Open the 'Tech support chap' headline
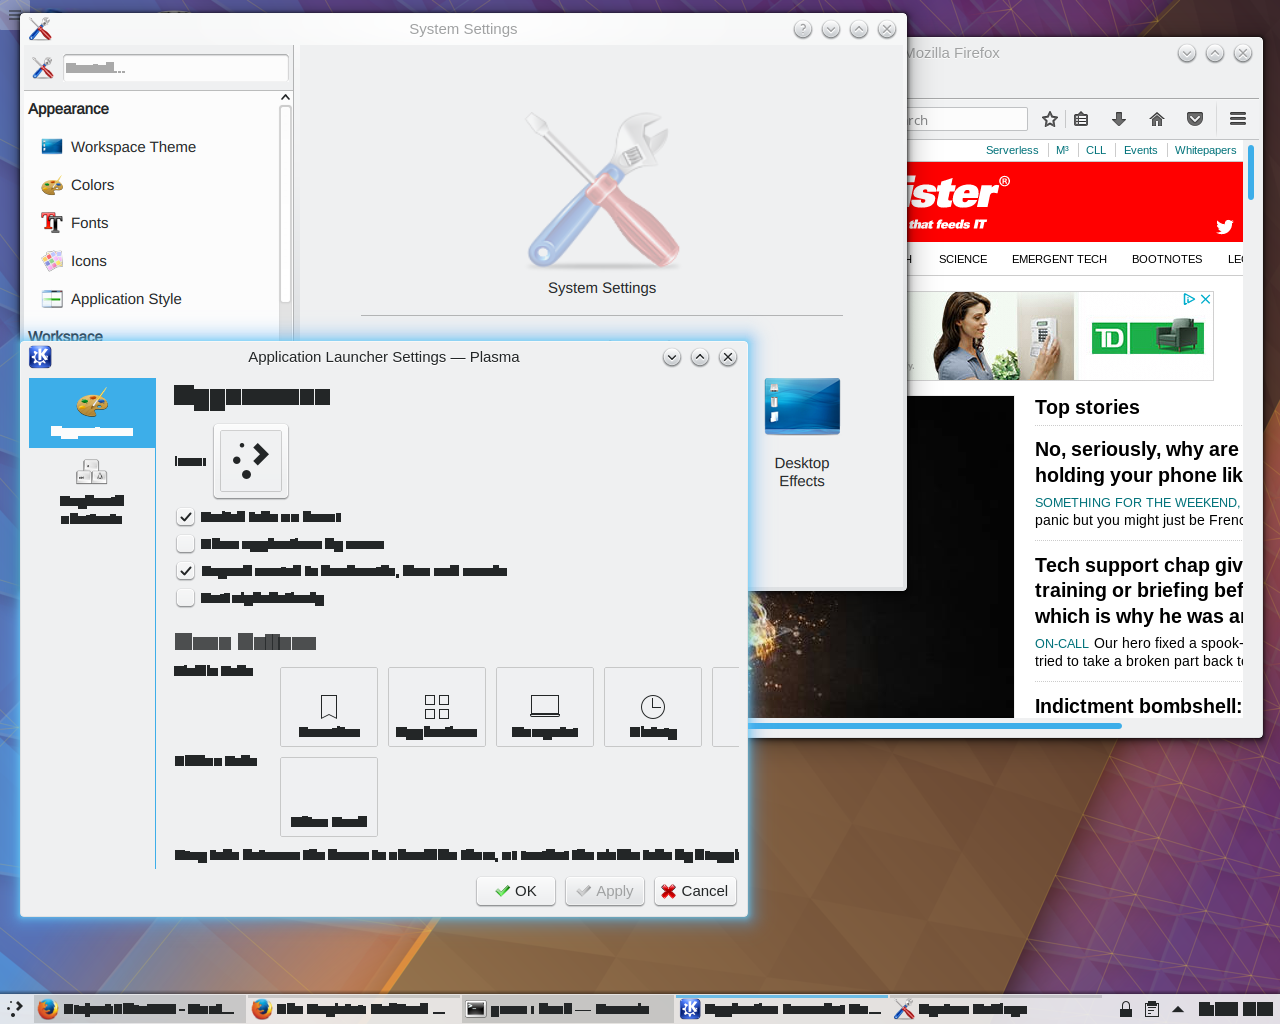The height and width of the screenshot is (1024, 1280). [1138, 591]
